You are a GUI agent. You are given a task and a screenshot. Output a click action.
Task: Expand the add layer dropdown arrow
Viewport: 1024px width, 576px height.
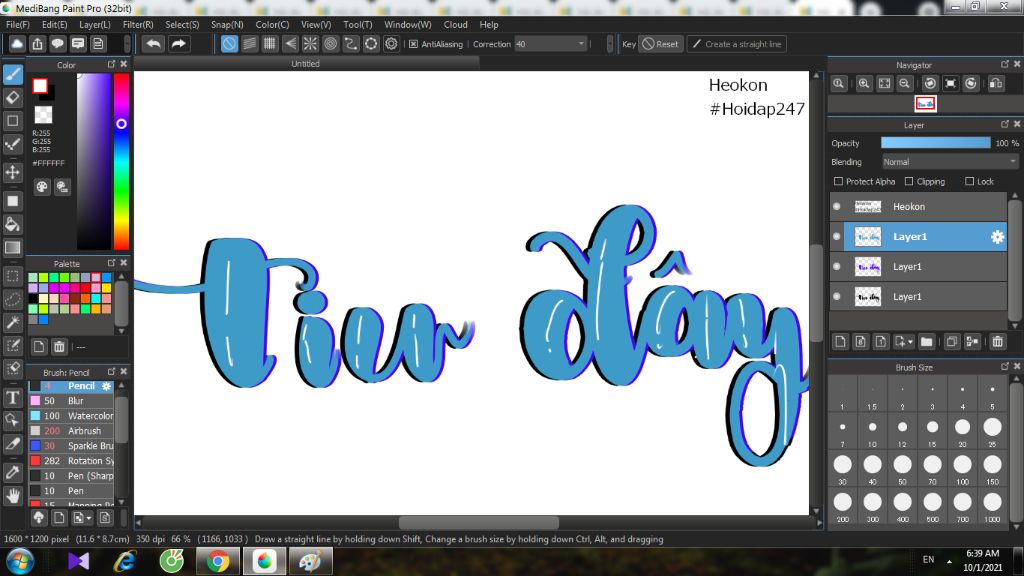[910, 342]
